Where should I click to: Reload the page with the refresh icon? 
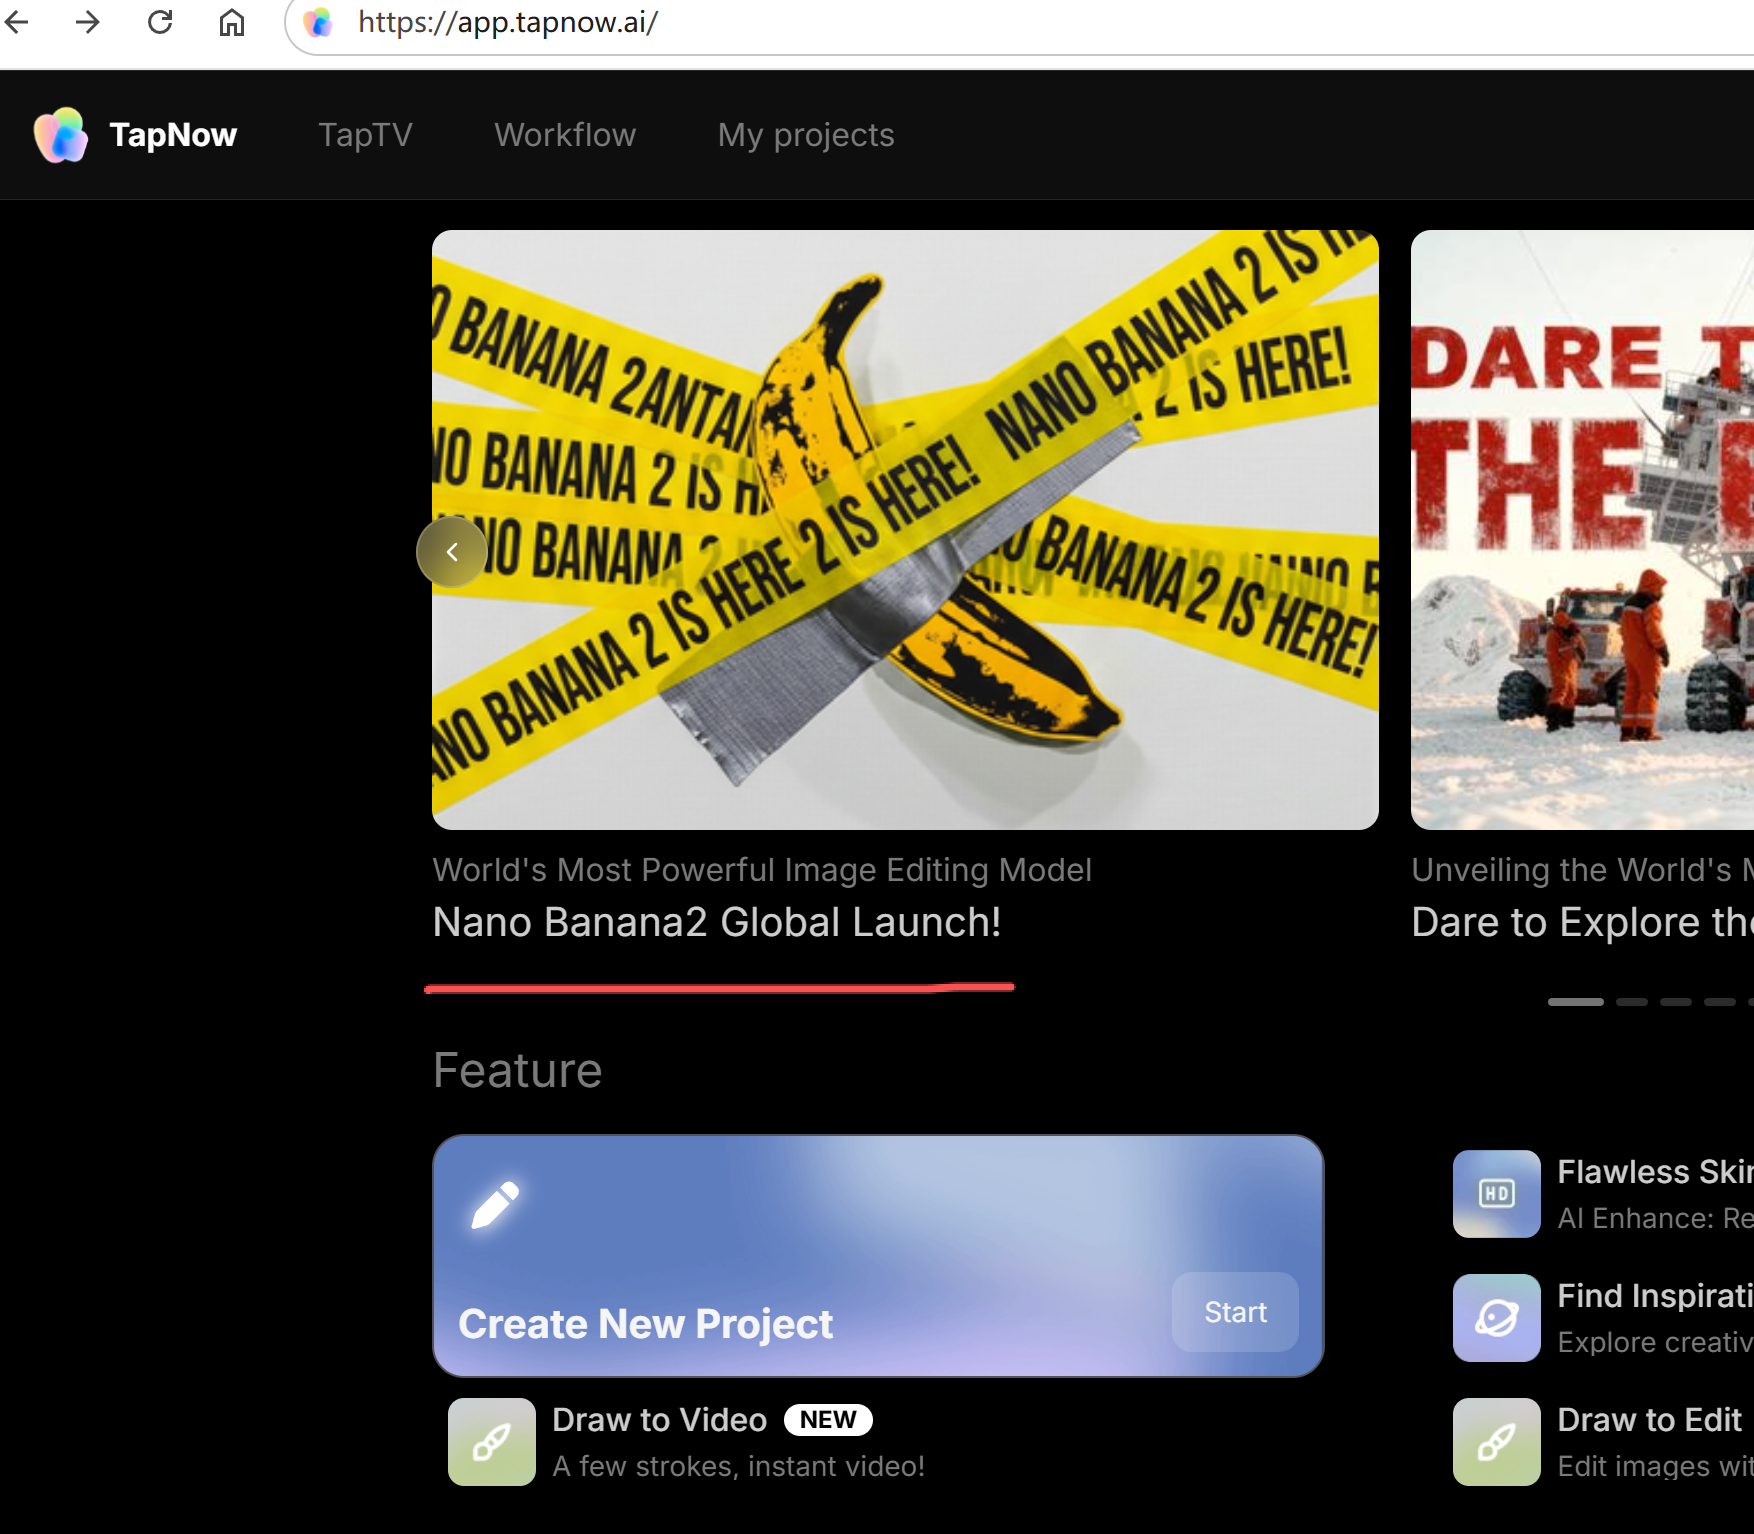point(160,21)
